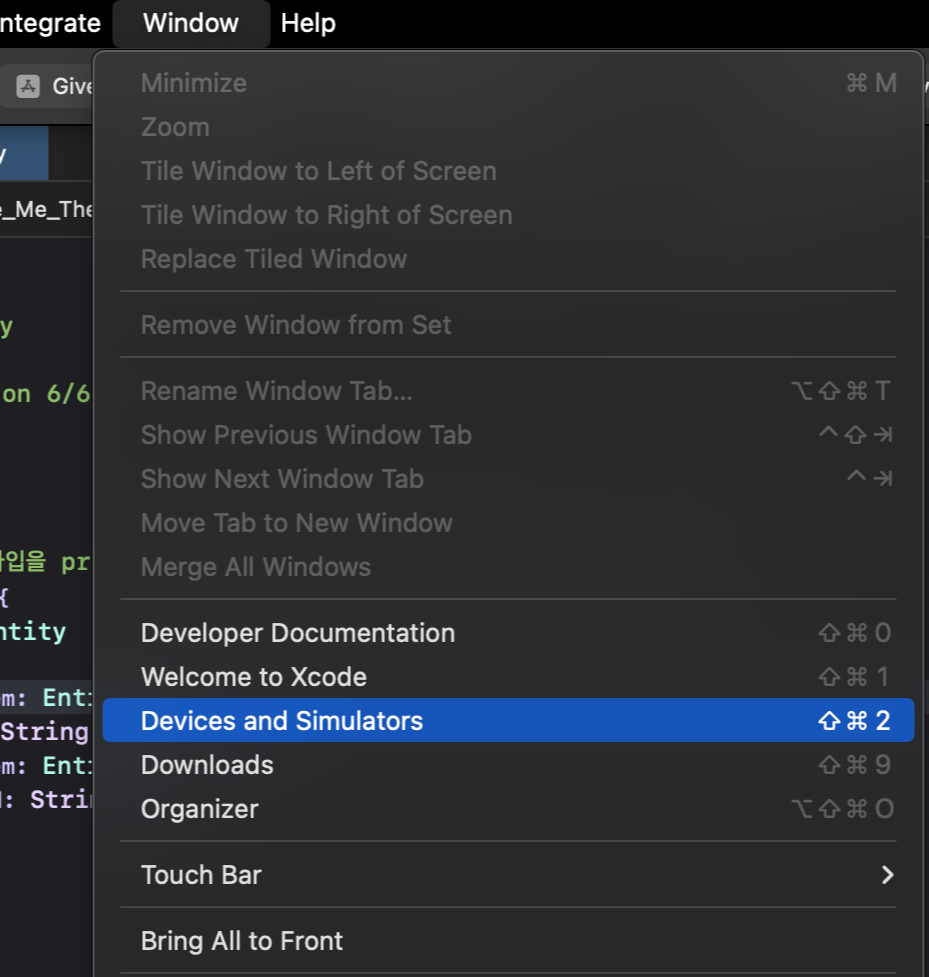The height and width of the screenshot is (977, 929).
Task: Choose Welcome to Xcode
Action: 508,677
